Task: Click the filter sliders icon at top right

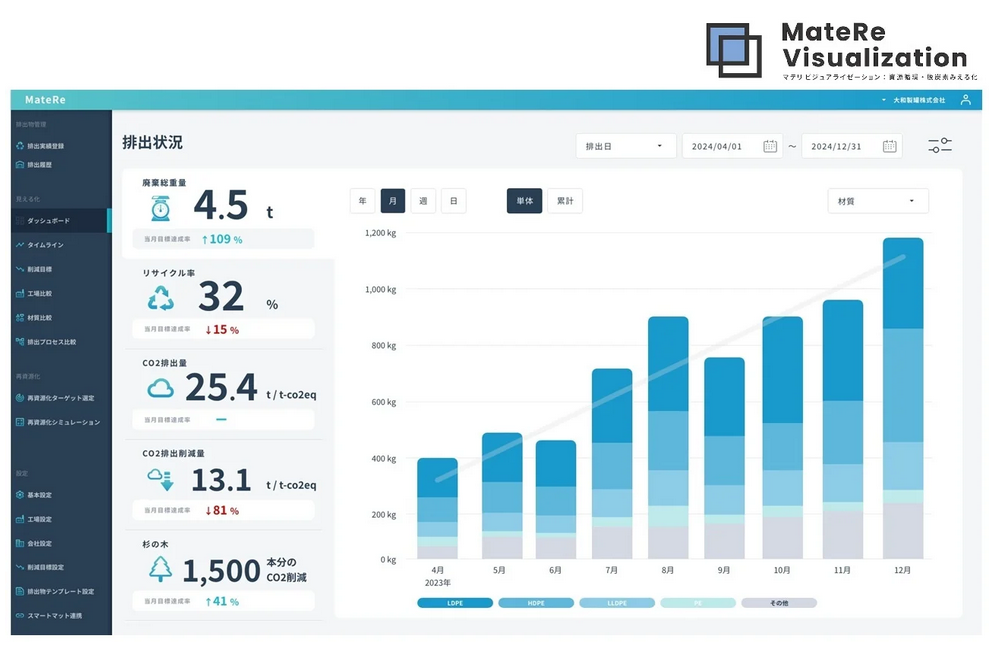Action: [x=939, y=146]
